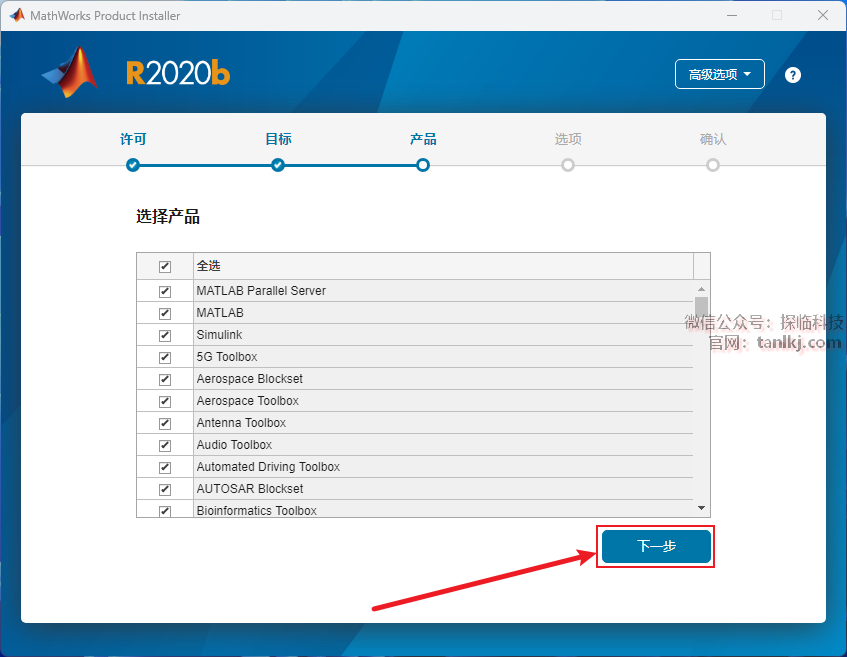The width and height of the screenshot is (847, 657).
Task: Toggle the 5G Toolbox checkbox
Action: (165, 358)
